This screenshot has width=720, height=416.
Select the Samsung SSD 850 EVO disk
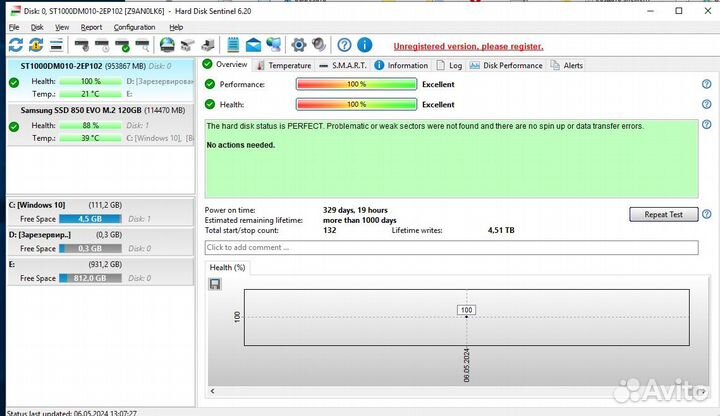101,124
